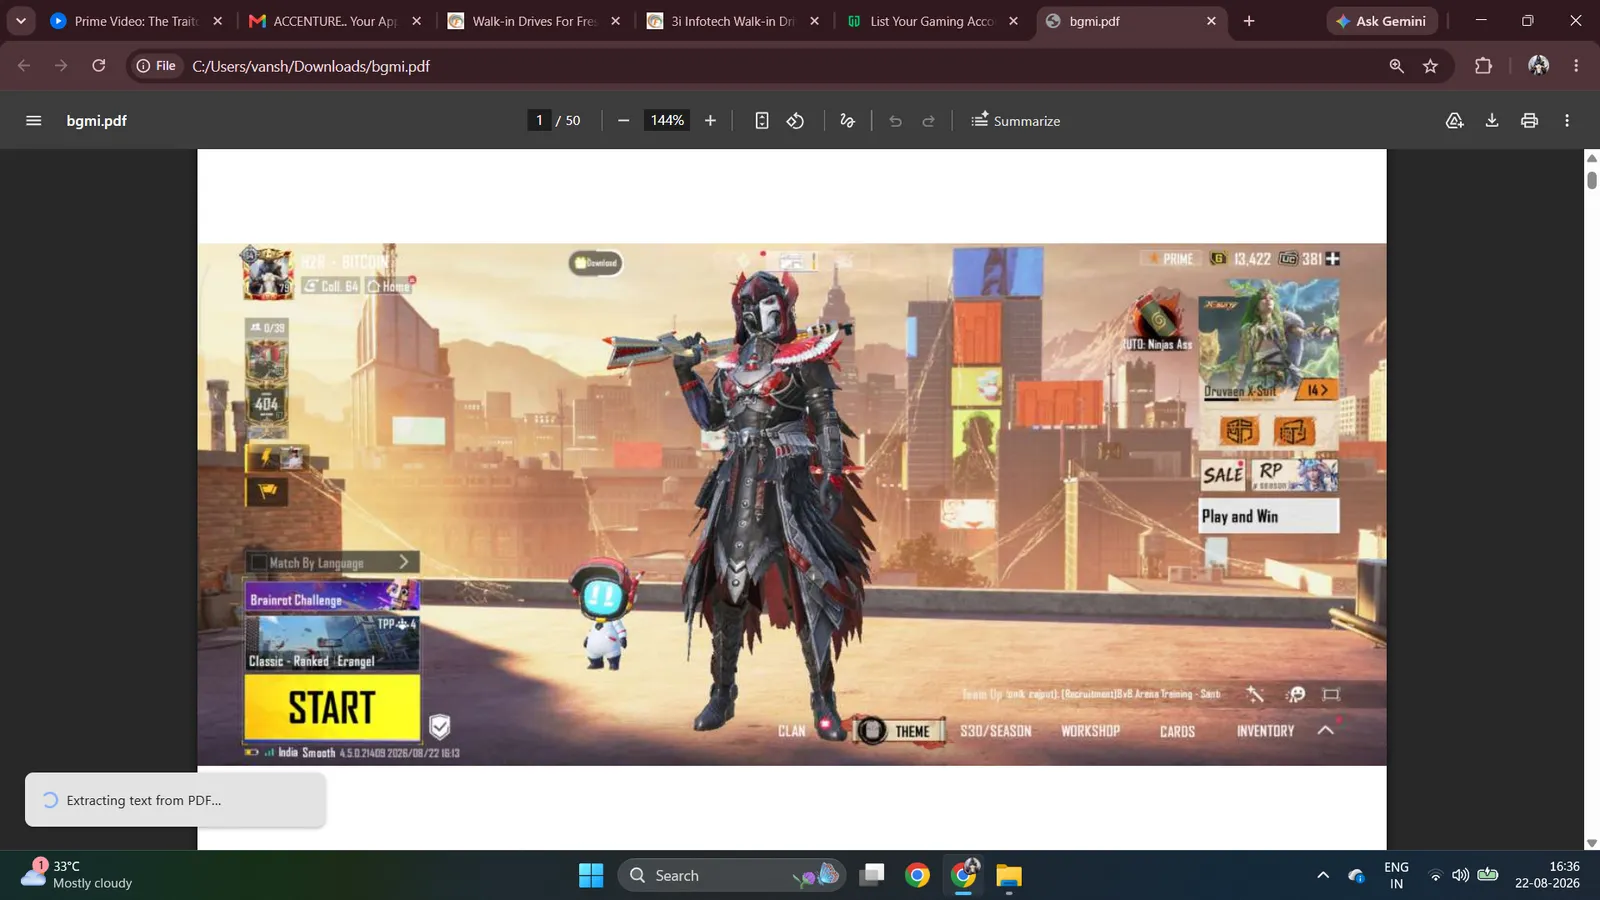Click the redo annotation icon
This screenshot has height=900, width=1600.
coord(929,120)
